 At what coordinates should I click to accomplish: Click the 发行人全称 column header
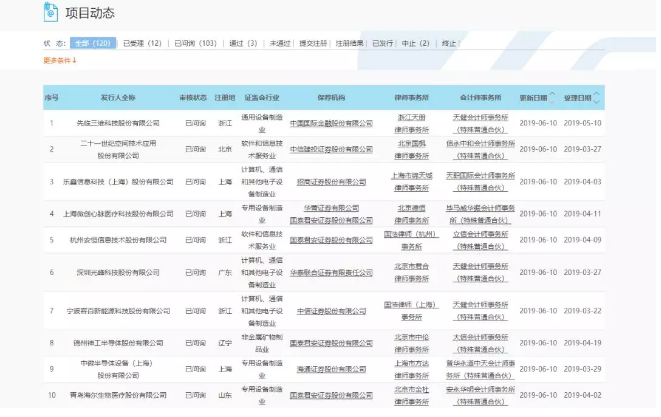point(117,98)
